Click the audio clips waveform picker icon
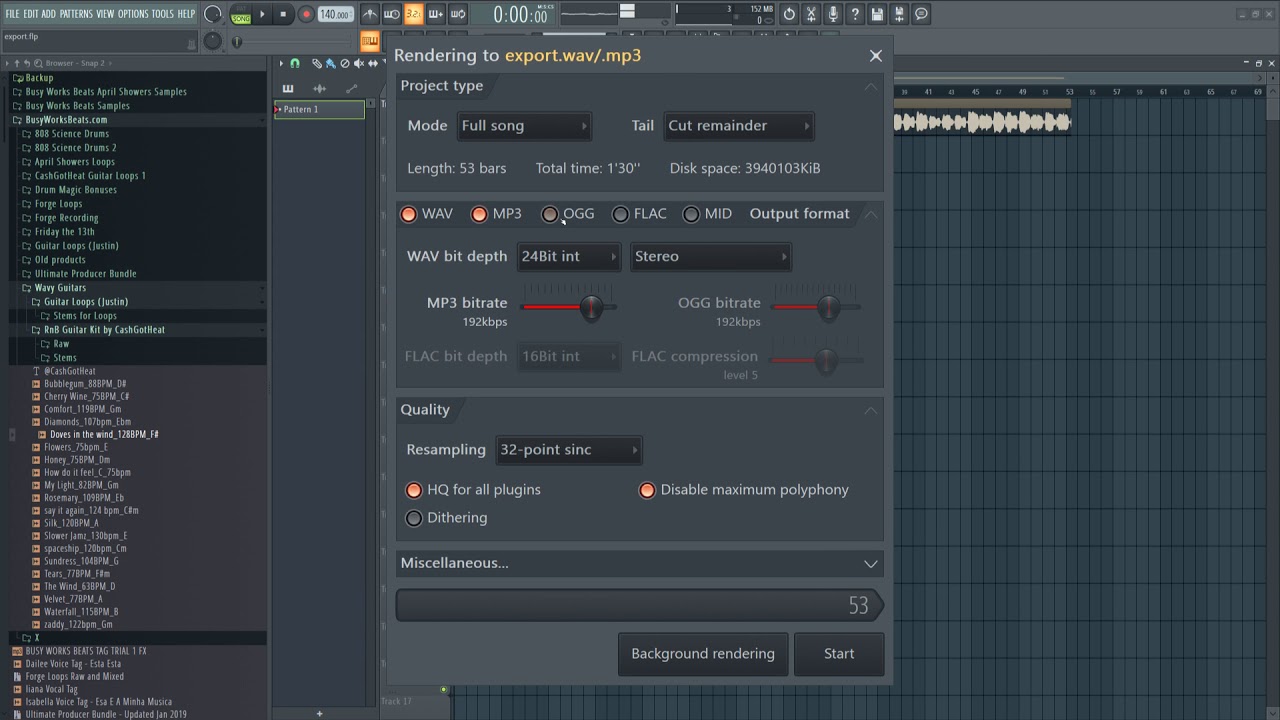This screenshot has height=720, width=1280. pos(320,88)
